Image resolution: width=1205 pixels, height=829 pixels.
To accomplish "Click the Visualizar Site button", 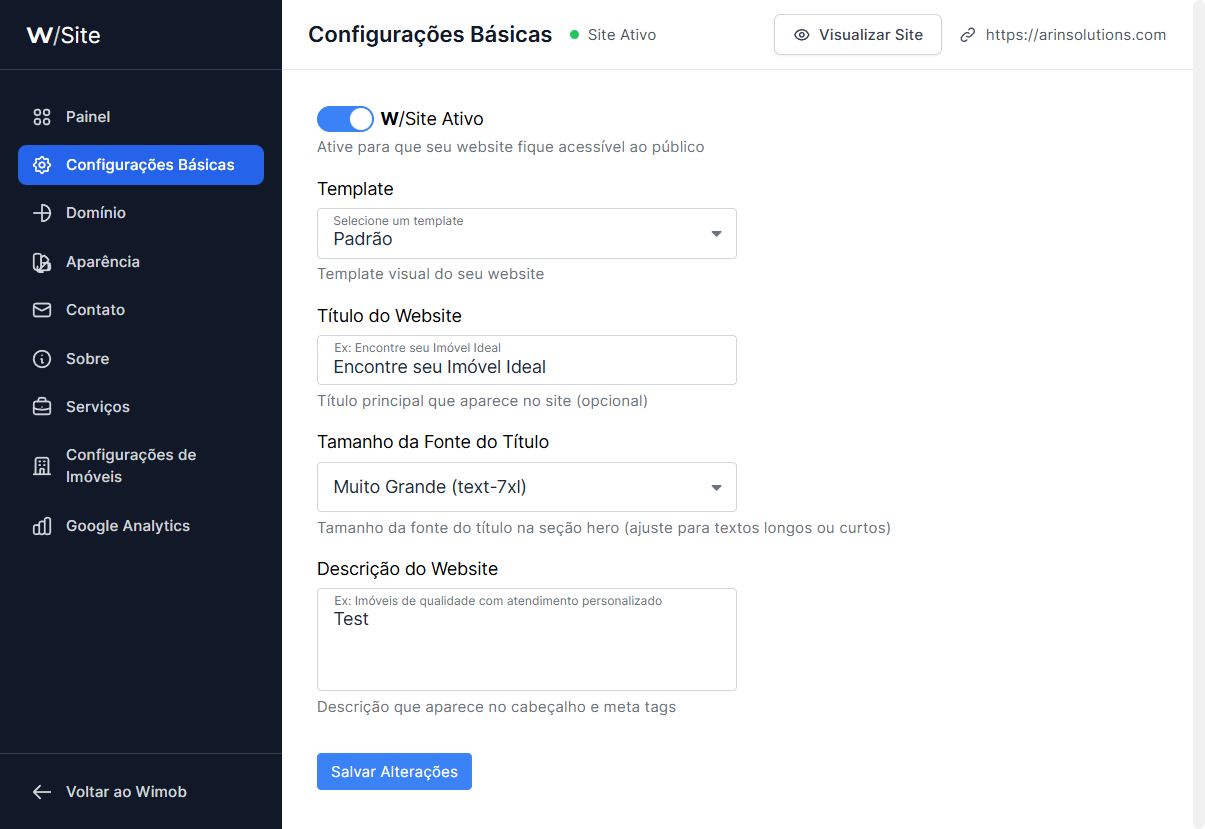I will [x=858, y=35].
